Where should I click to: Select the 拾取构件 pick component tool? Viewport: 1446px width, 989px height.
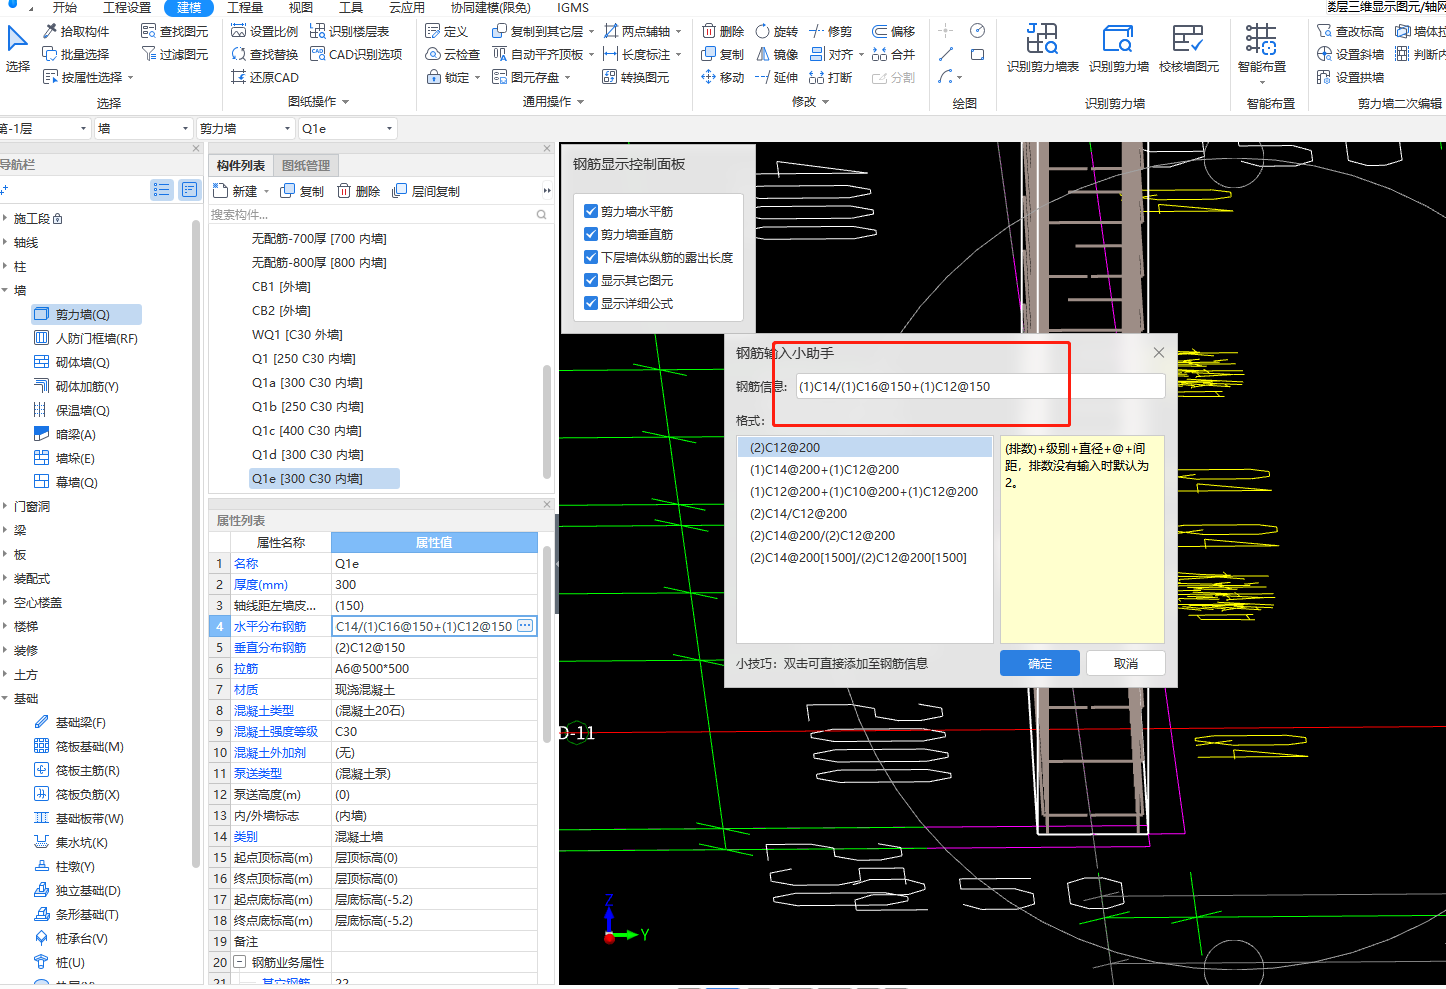[76, 31]
